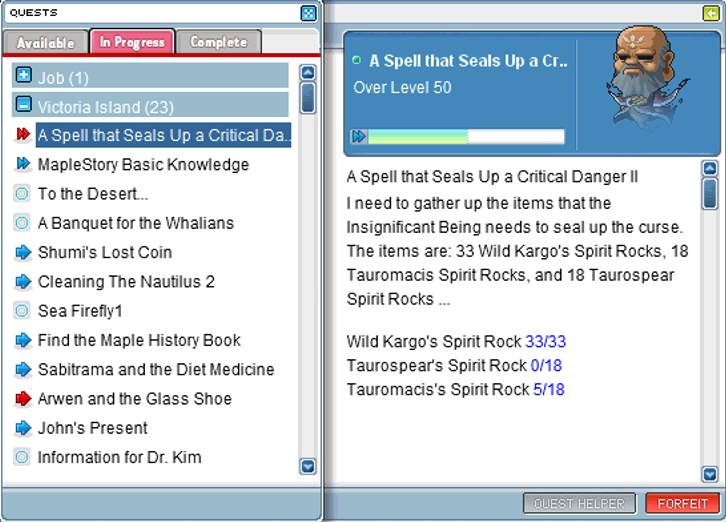Select Find the Maple History Book quest
The width and height of the screenshot is (726, 522).
[x=139, y=340]
